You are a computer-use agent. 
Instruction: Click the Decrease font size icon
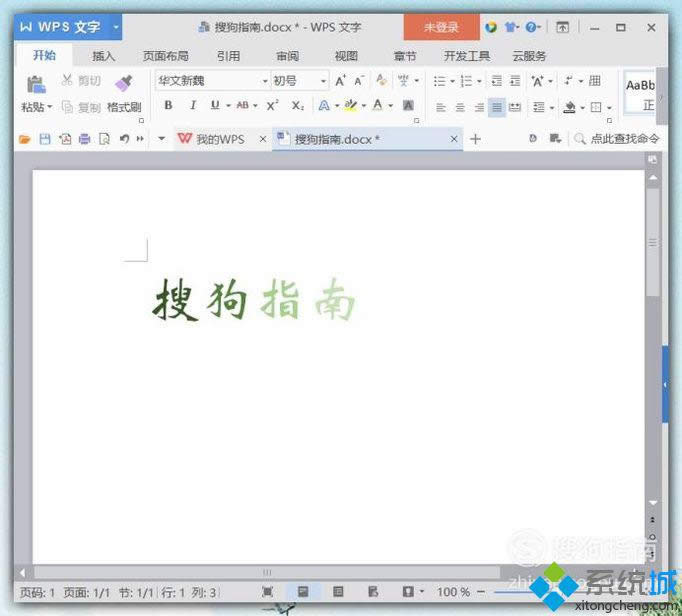(358, 81)
